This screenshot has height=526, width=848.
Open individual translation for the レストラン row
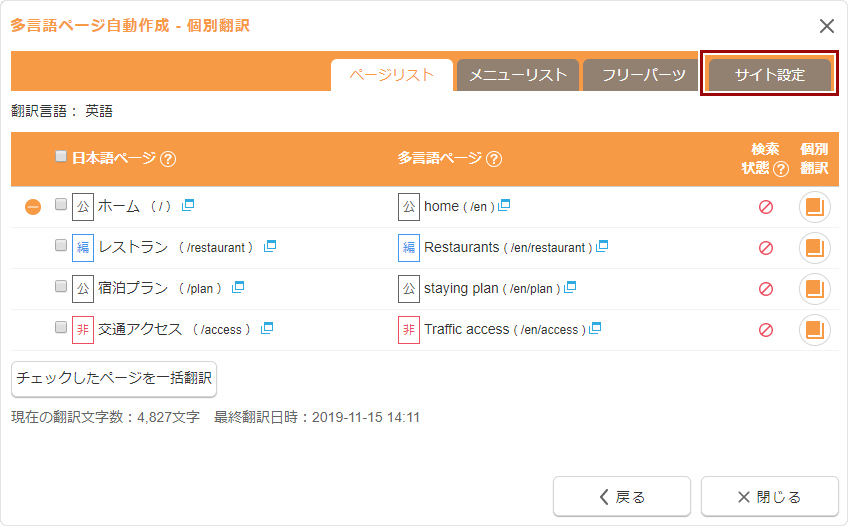(814, 248)
